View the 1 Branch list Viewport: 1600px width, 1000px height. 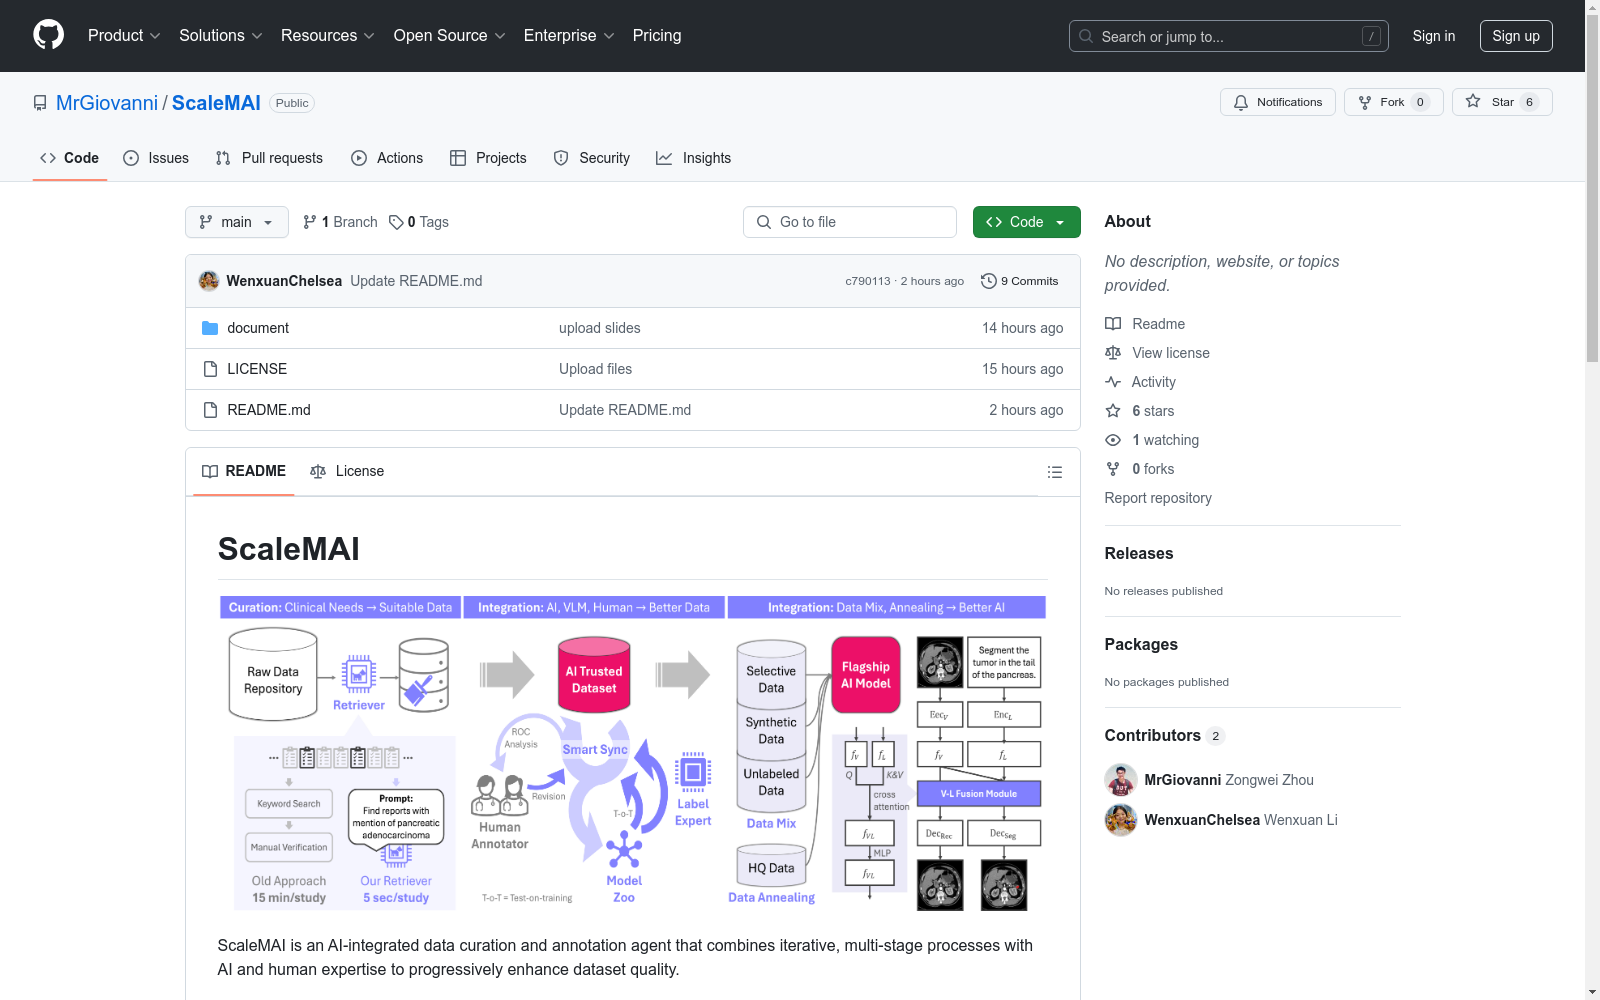coord(340,222)
